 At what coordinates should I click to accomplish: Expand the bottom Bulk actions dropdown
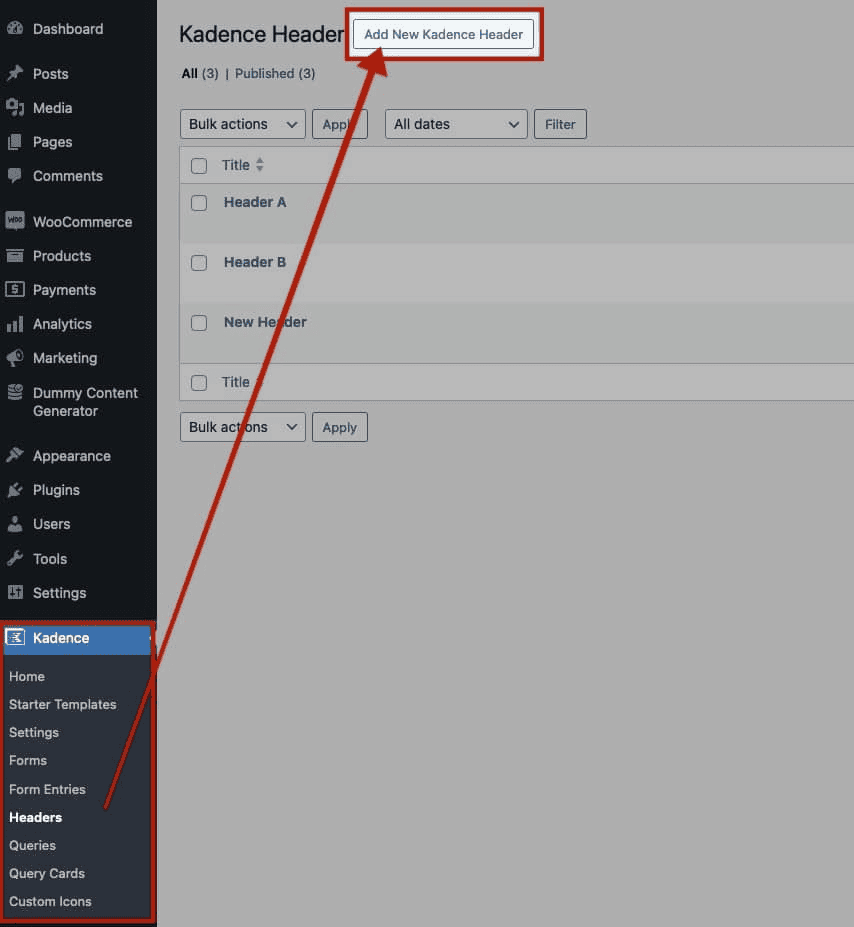pyautogui.click(x=242, y=427)
